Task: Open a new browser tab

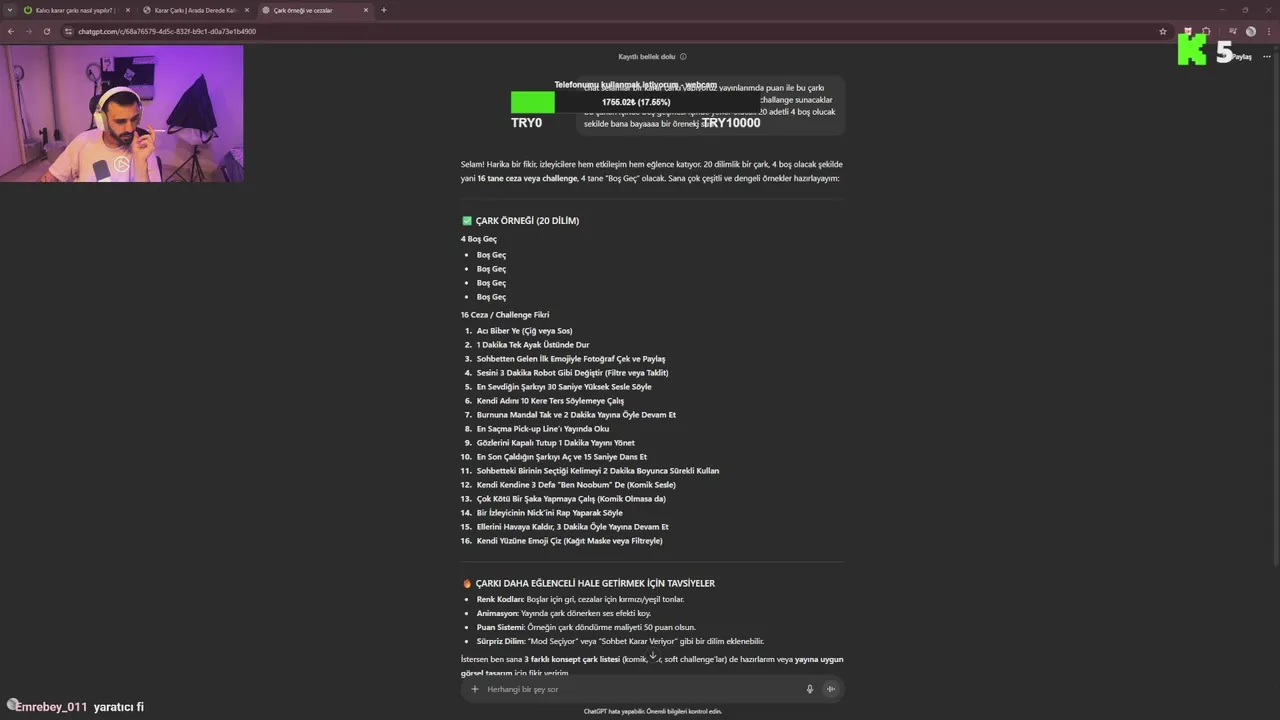Action: (384, 10)
